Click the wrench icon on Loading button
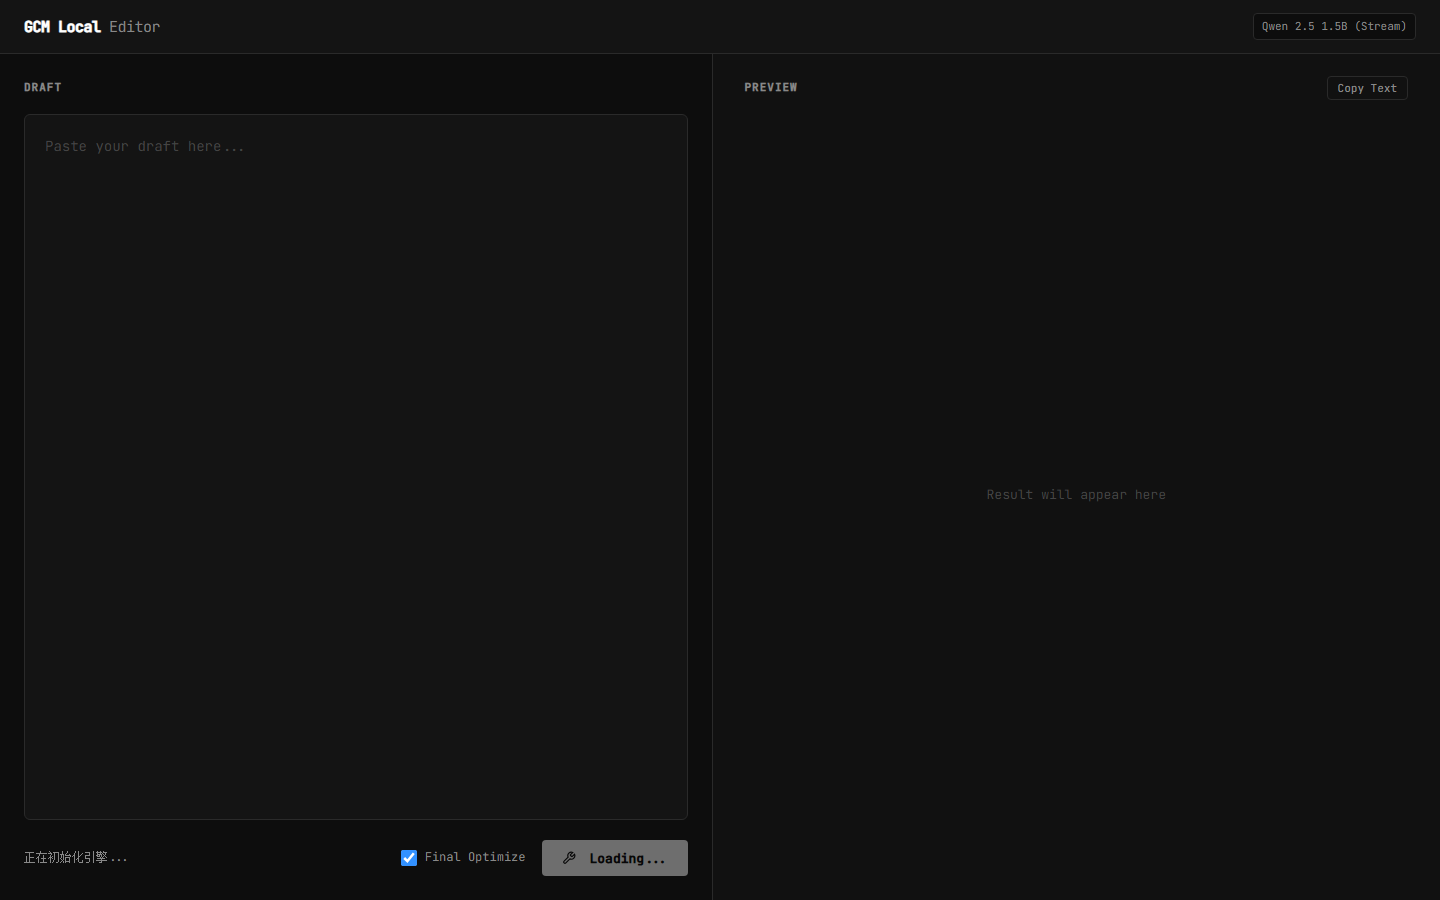 (569, 858)
